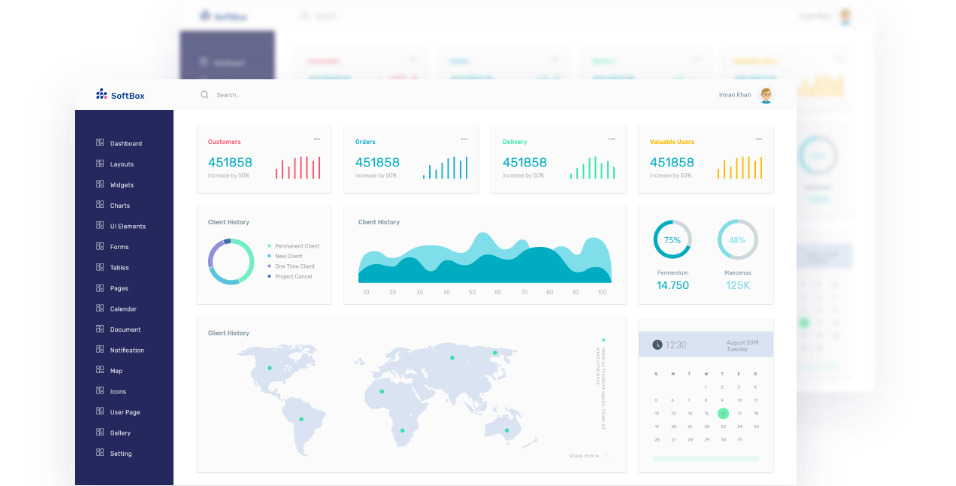Screen dimensions: 956x486
Task: Click the North America map marker
Action: pos(269,368)
